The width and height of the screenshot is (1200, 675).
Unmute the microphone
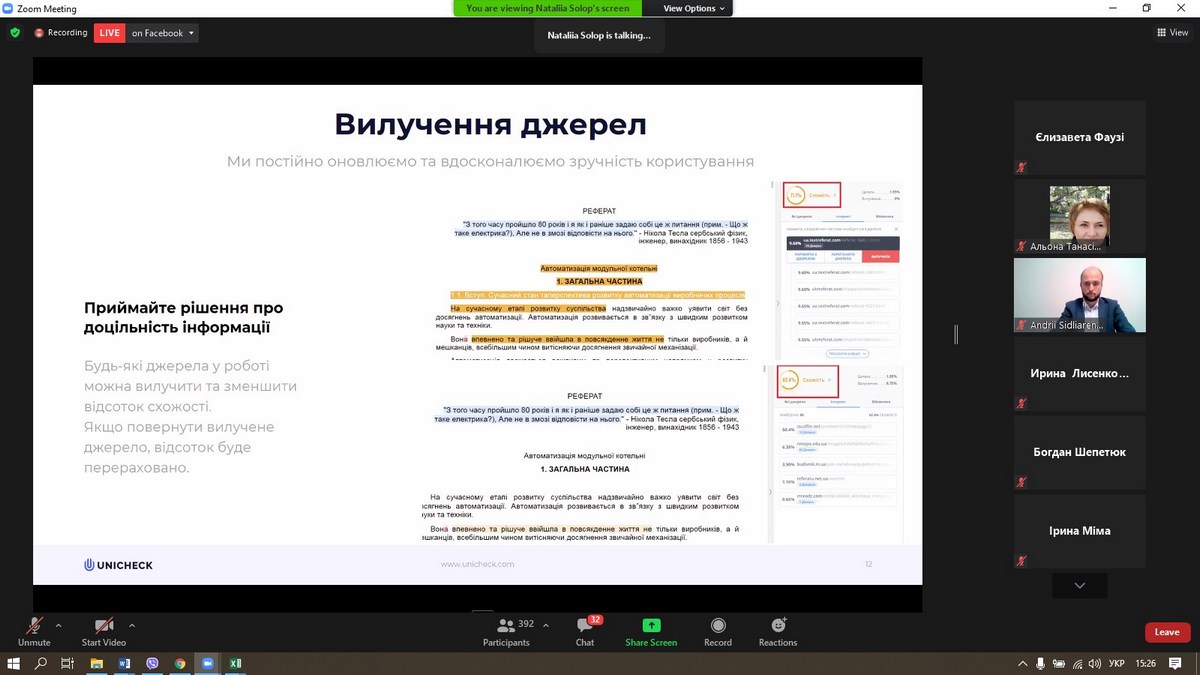coord(34,630)
